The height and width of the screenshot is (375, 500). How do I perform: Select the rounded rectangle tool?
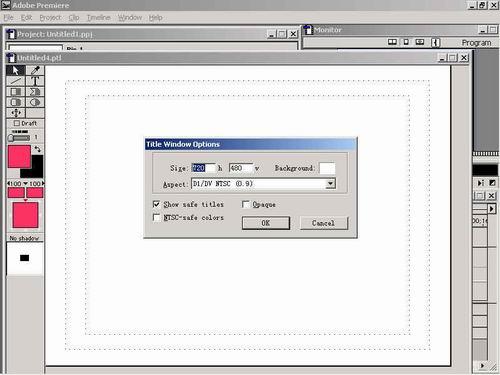[16, 102]
